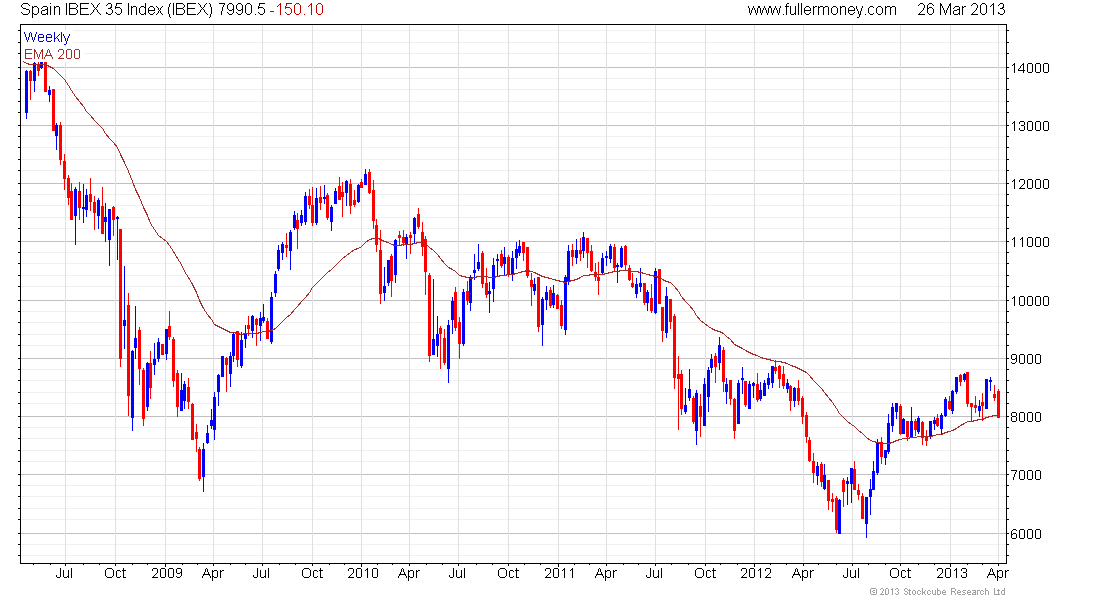Image resolution: width=1100 pixels, height=600 pixels.
Task: Click the 10000 price axis label
Action: point(1030,301)
